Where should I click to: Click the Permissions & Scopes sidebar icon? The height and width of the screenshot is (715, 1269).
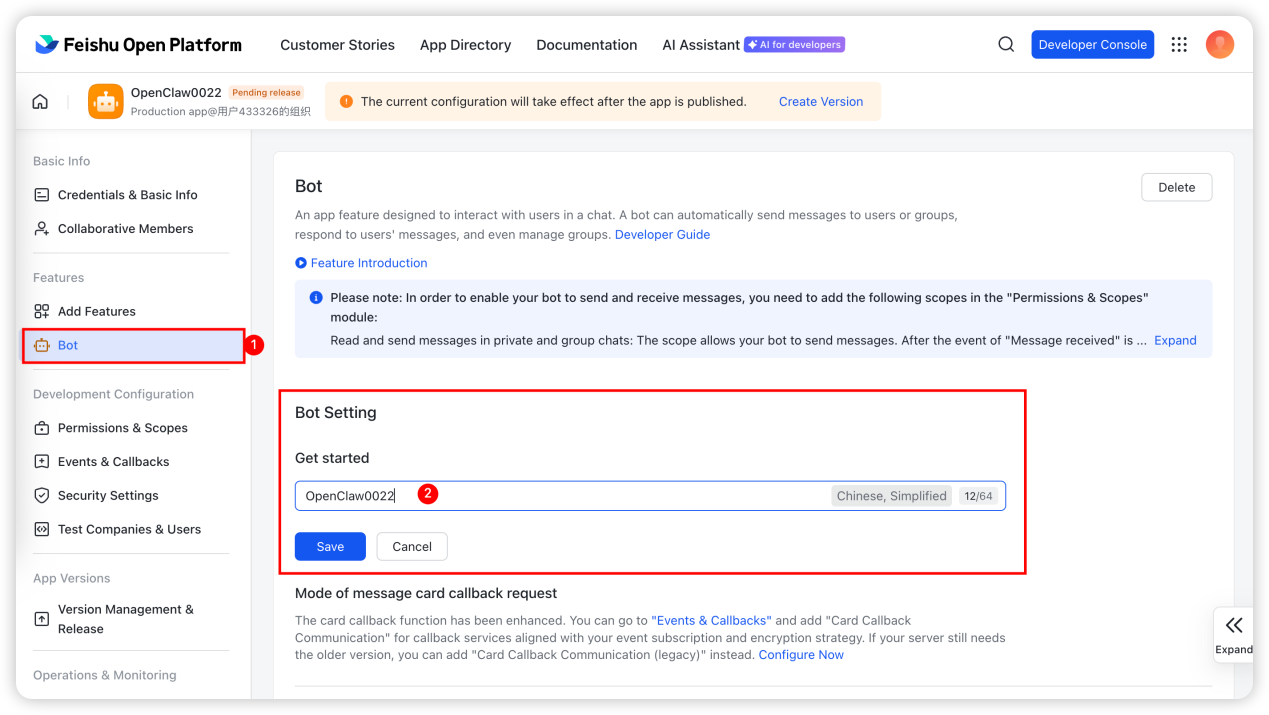42,428
